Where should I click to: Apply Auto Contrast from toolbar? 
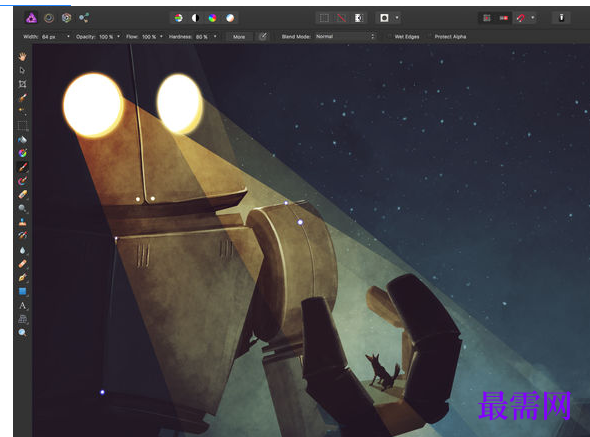pyautogui.click(x=196, y=18)
